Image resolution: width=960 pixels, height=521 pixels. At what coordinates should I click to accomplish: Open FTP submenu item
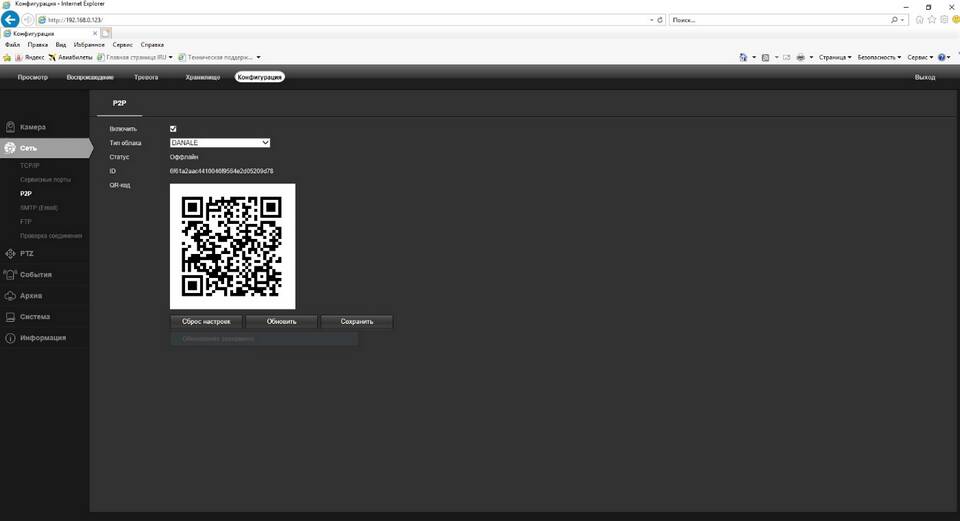[x=25, y=222]
